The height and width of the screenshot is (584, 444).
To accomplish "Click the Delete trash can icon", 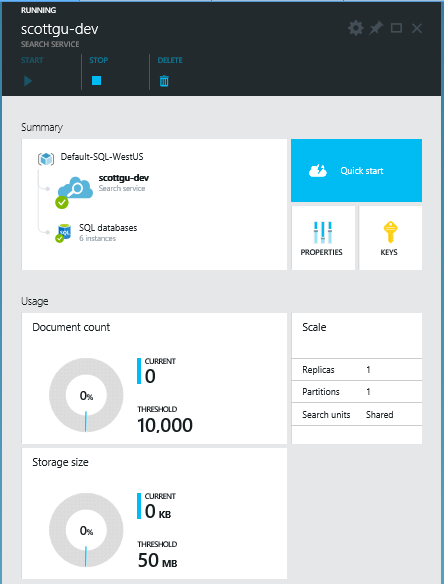I will click(x=164, y=81).
